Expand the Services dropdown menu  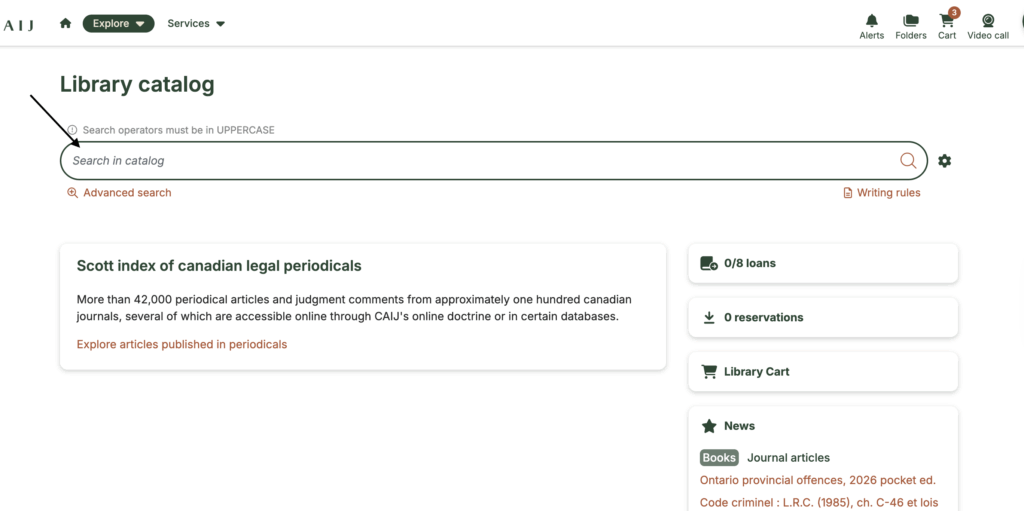[x=196, y=23]
